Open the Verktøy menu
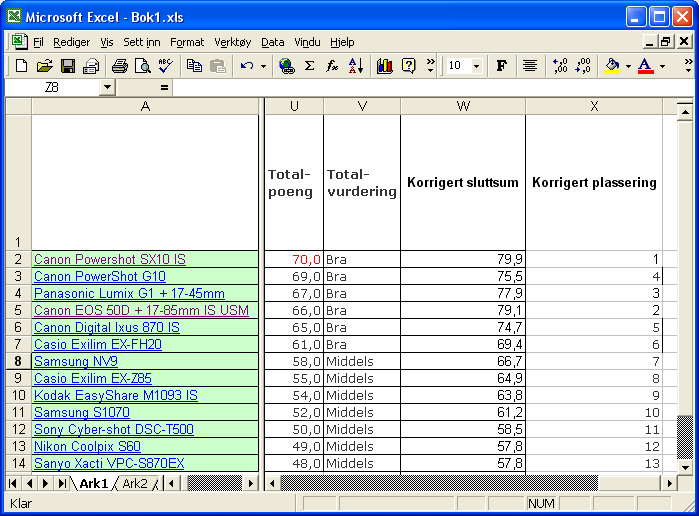Viewport: 699px width, 516px height. (233, 42)
